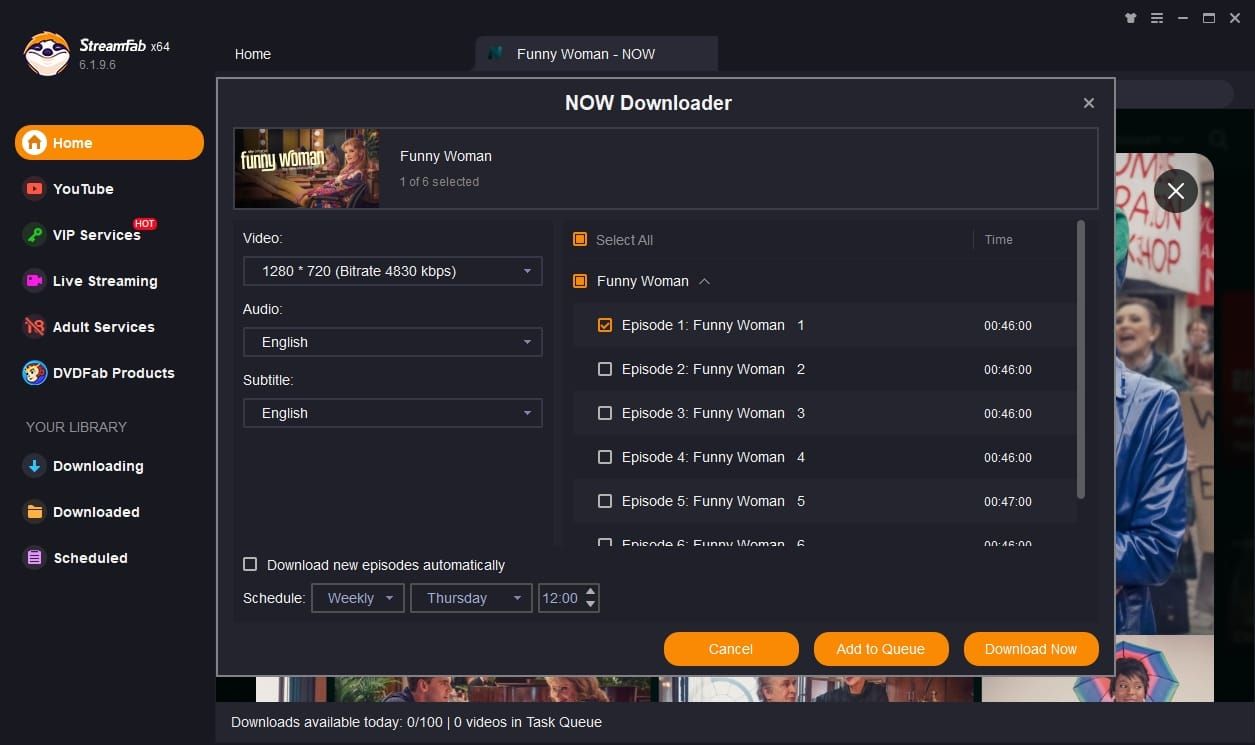The width and height of the screenshot is (1255, 745).
Task: Increase schedule time with up arrow
Action: coord(591,592)
